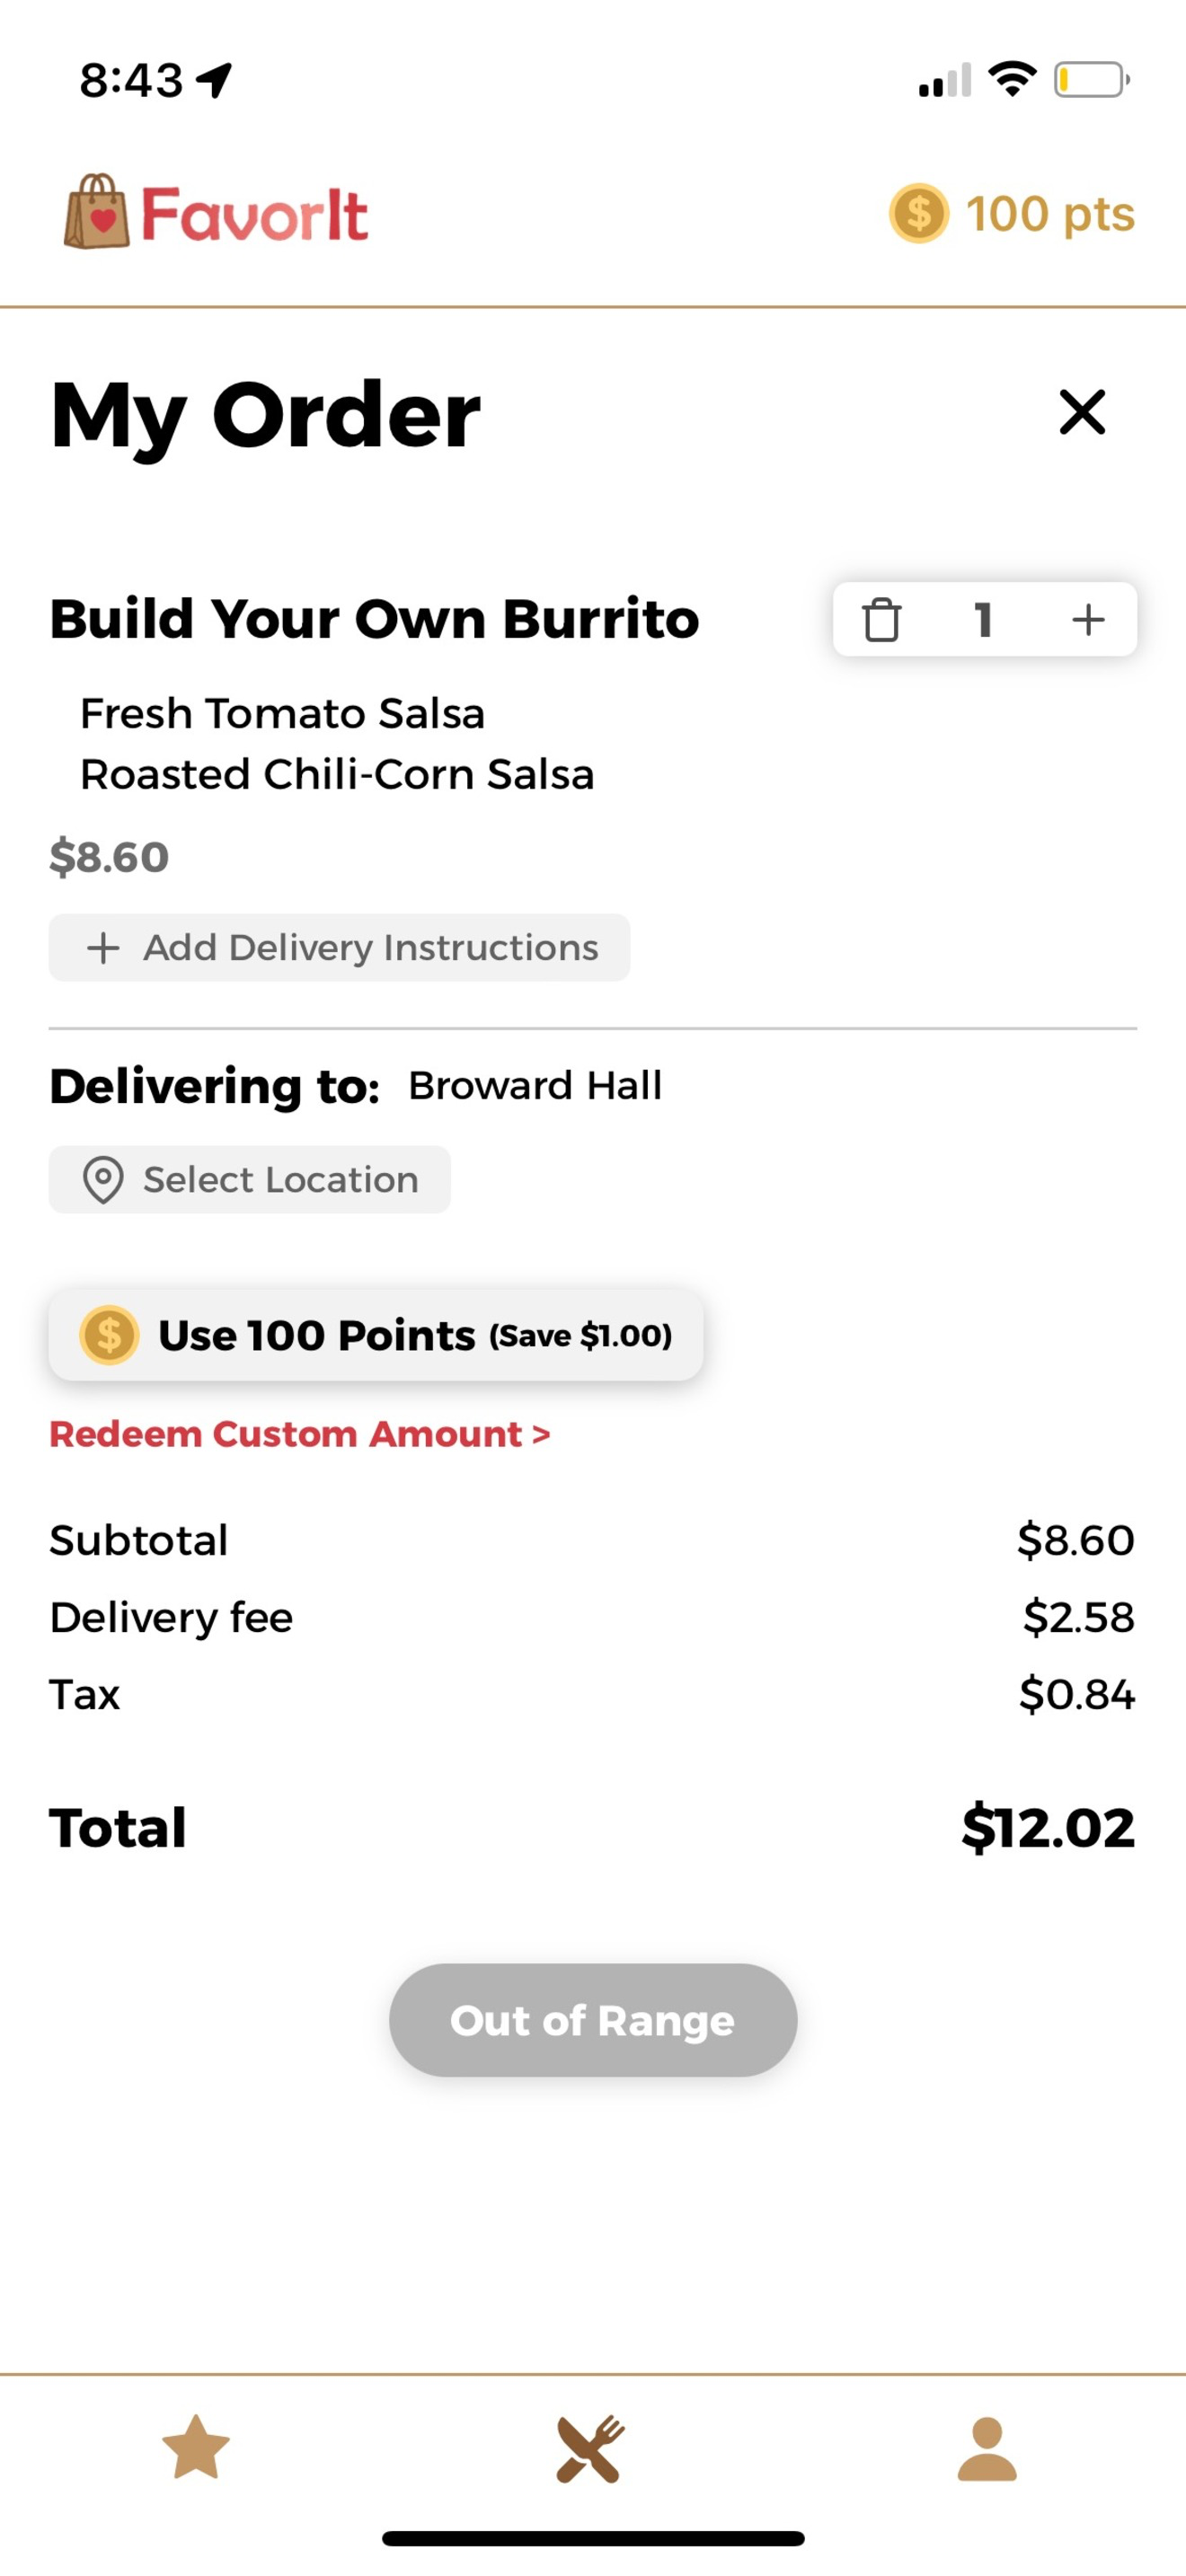Select the Build Your Own Burrito item title
Screen dimensions: 1186x2576
374,619
